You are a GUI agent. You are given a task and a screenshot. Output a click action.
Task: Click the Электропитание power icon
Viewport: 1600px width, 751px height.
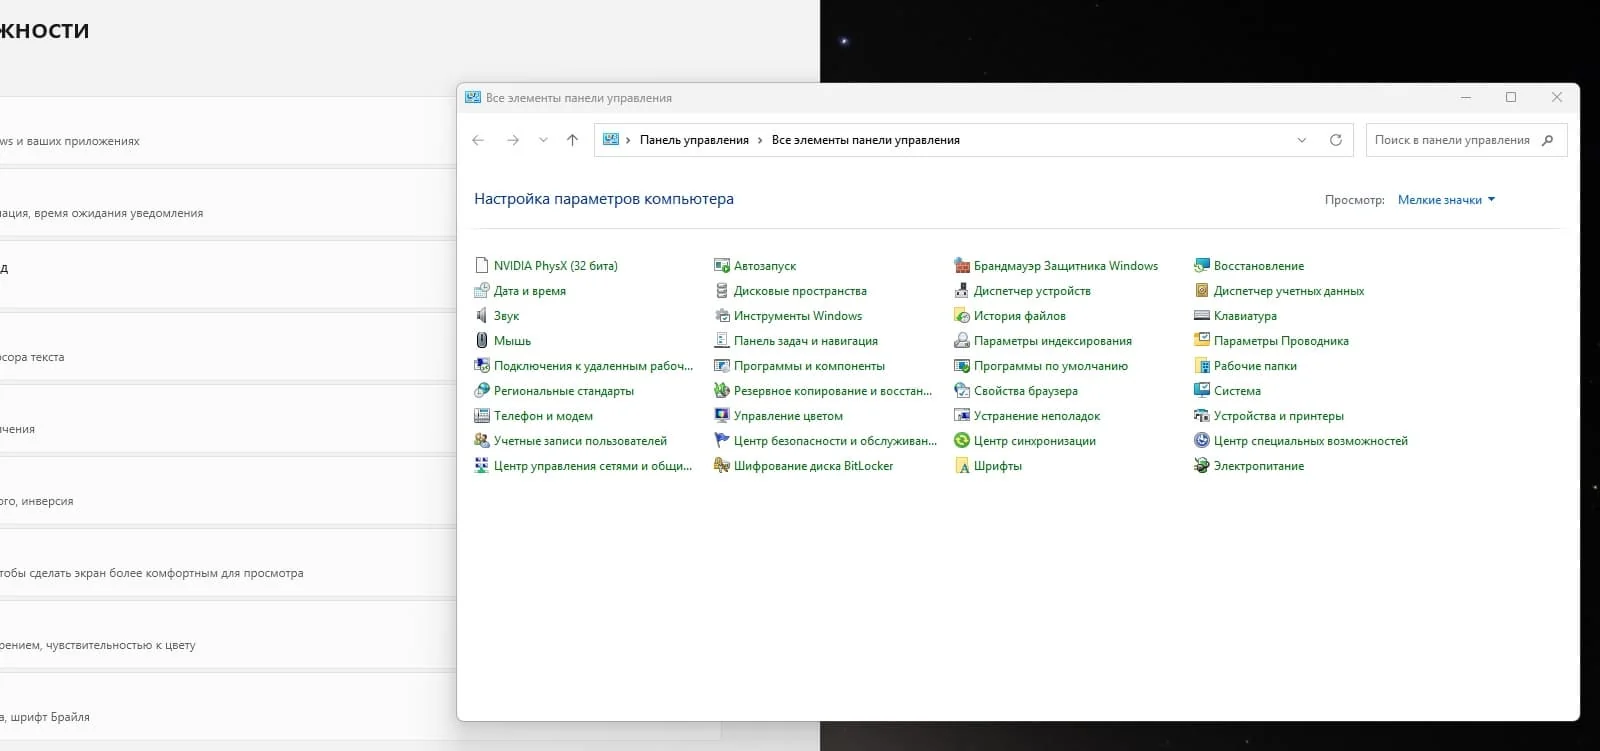[x=1202, y=466]
